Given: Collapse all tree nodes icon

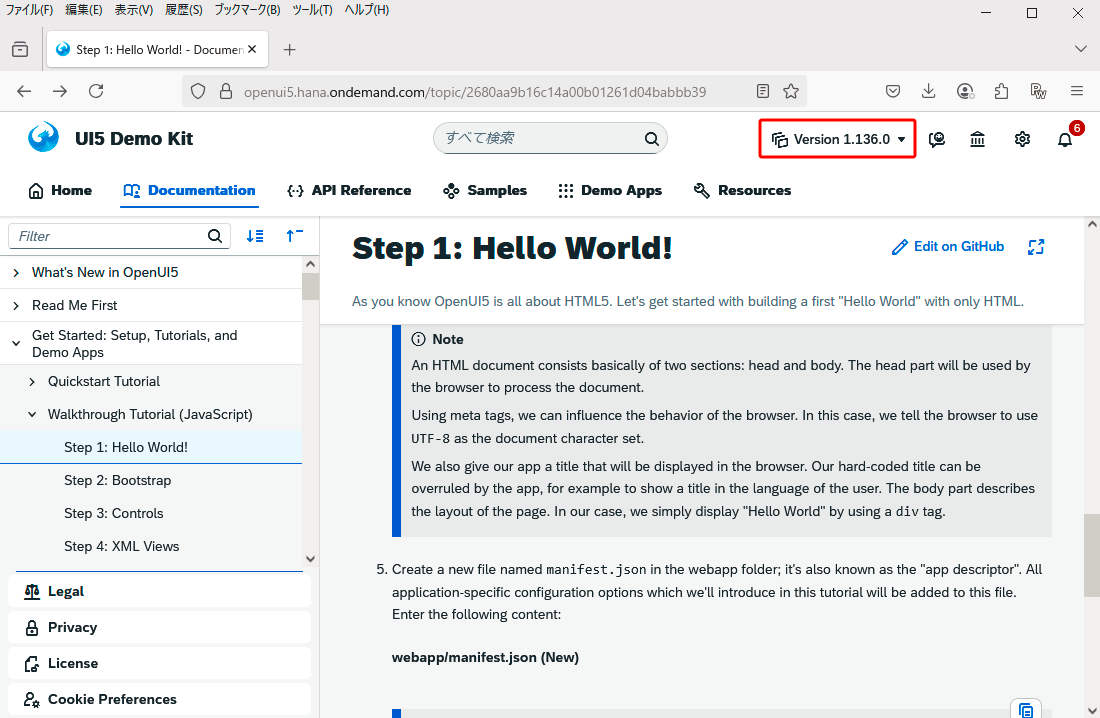Looking at the screenshot, I should 295,236.
